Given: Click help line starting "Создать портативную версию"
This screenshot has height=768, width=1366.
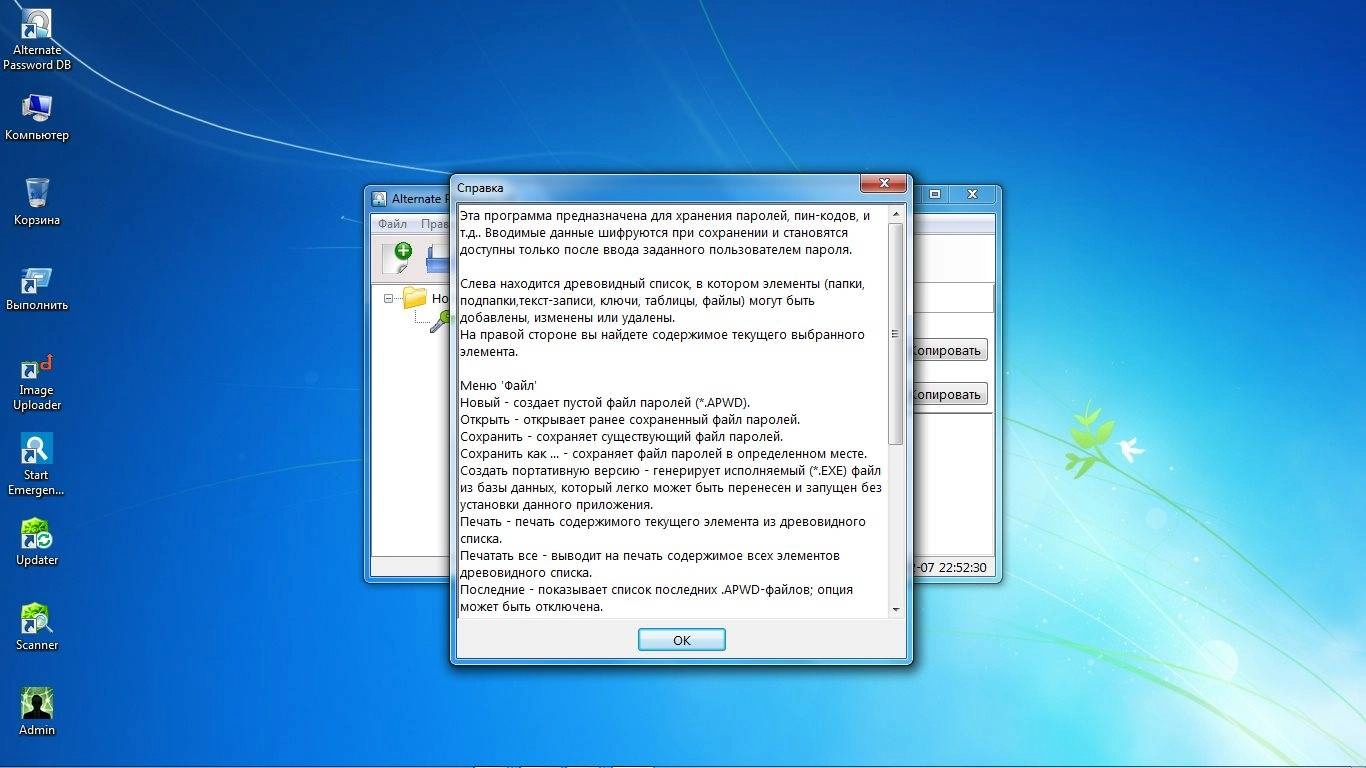Looking at the screenshot, I should tap(671, 470).
